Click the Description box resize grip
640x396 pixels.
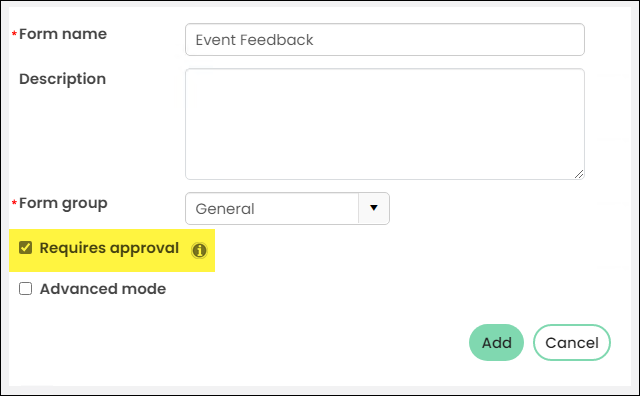[x=579, y=174]
